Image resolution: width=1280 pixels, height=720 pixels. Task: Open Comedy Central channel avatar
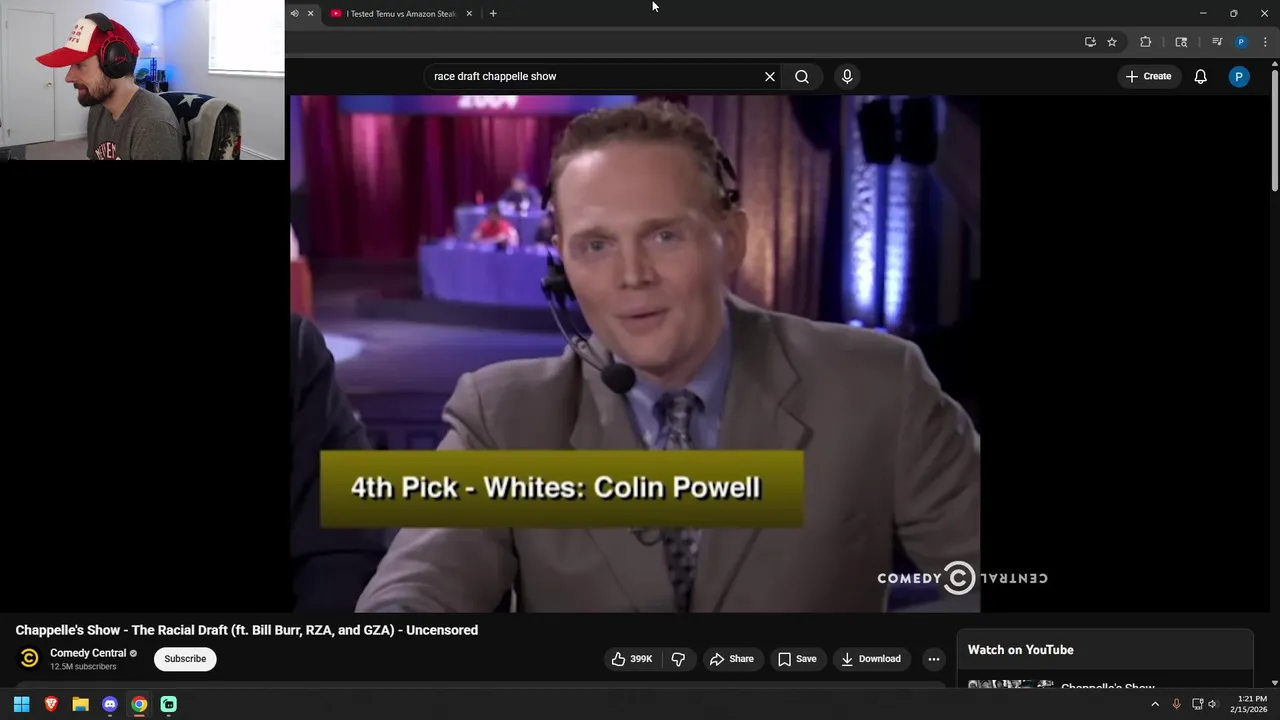[x=30, y=658]
